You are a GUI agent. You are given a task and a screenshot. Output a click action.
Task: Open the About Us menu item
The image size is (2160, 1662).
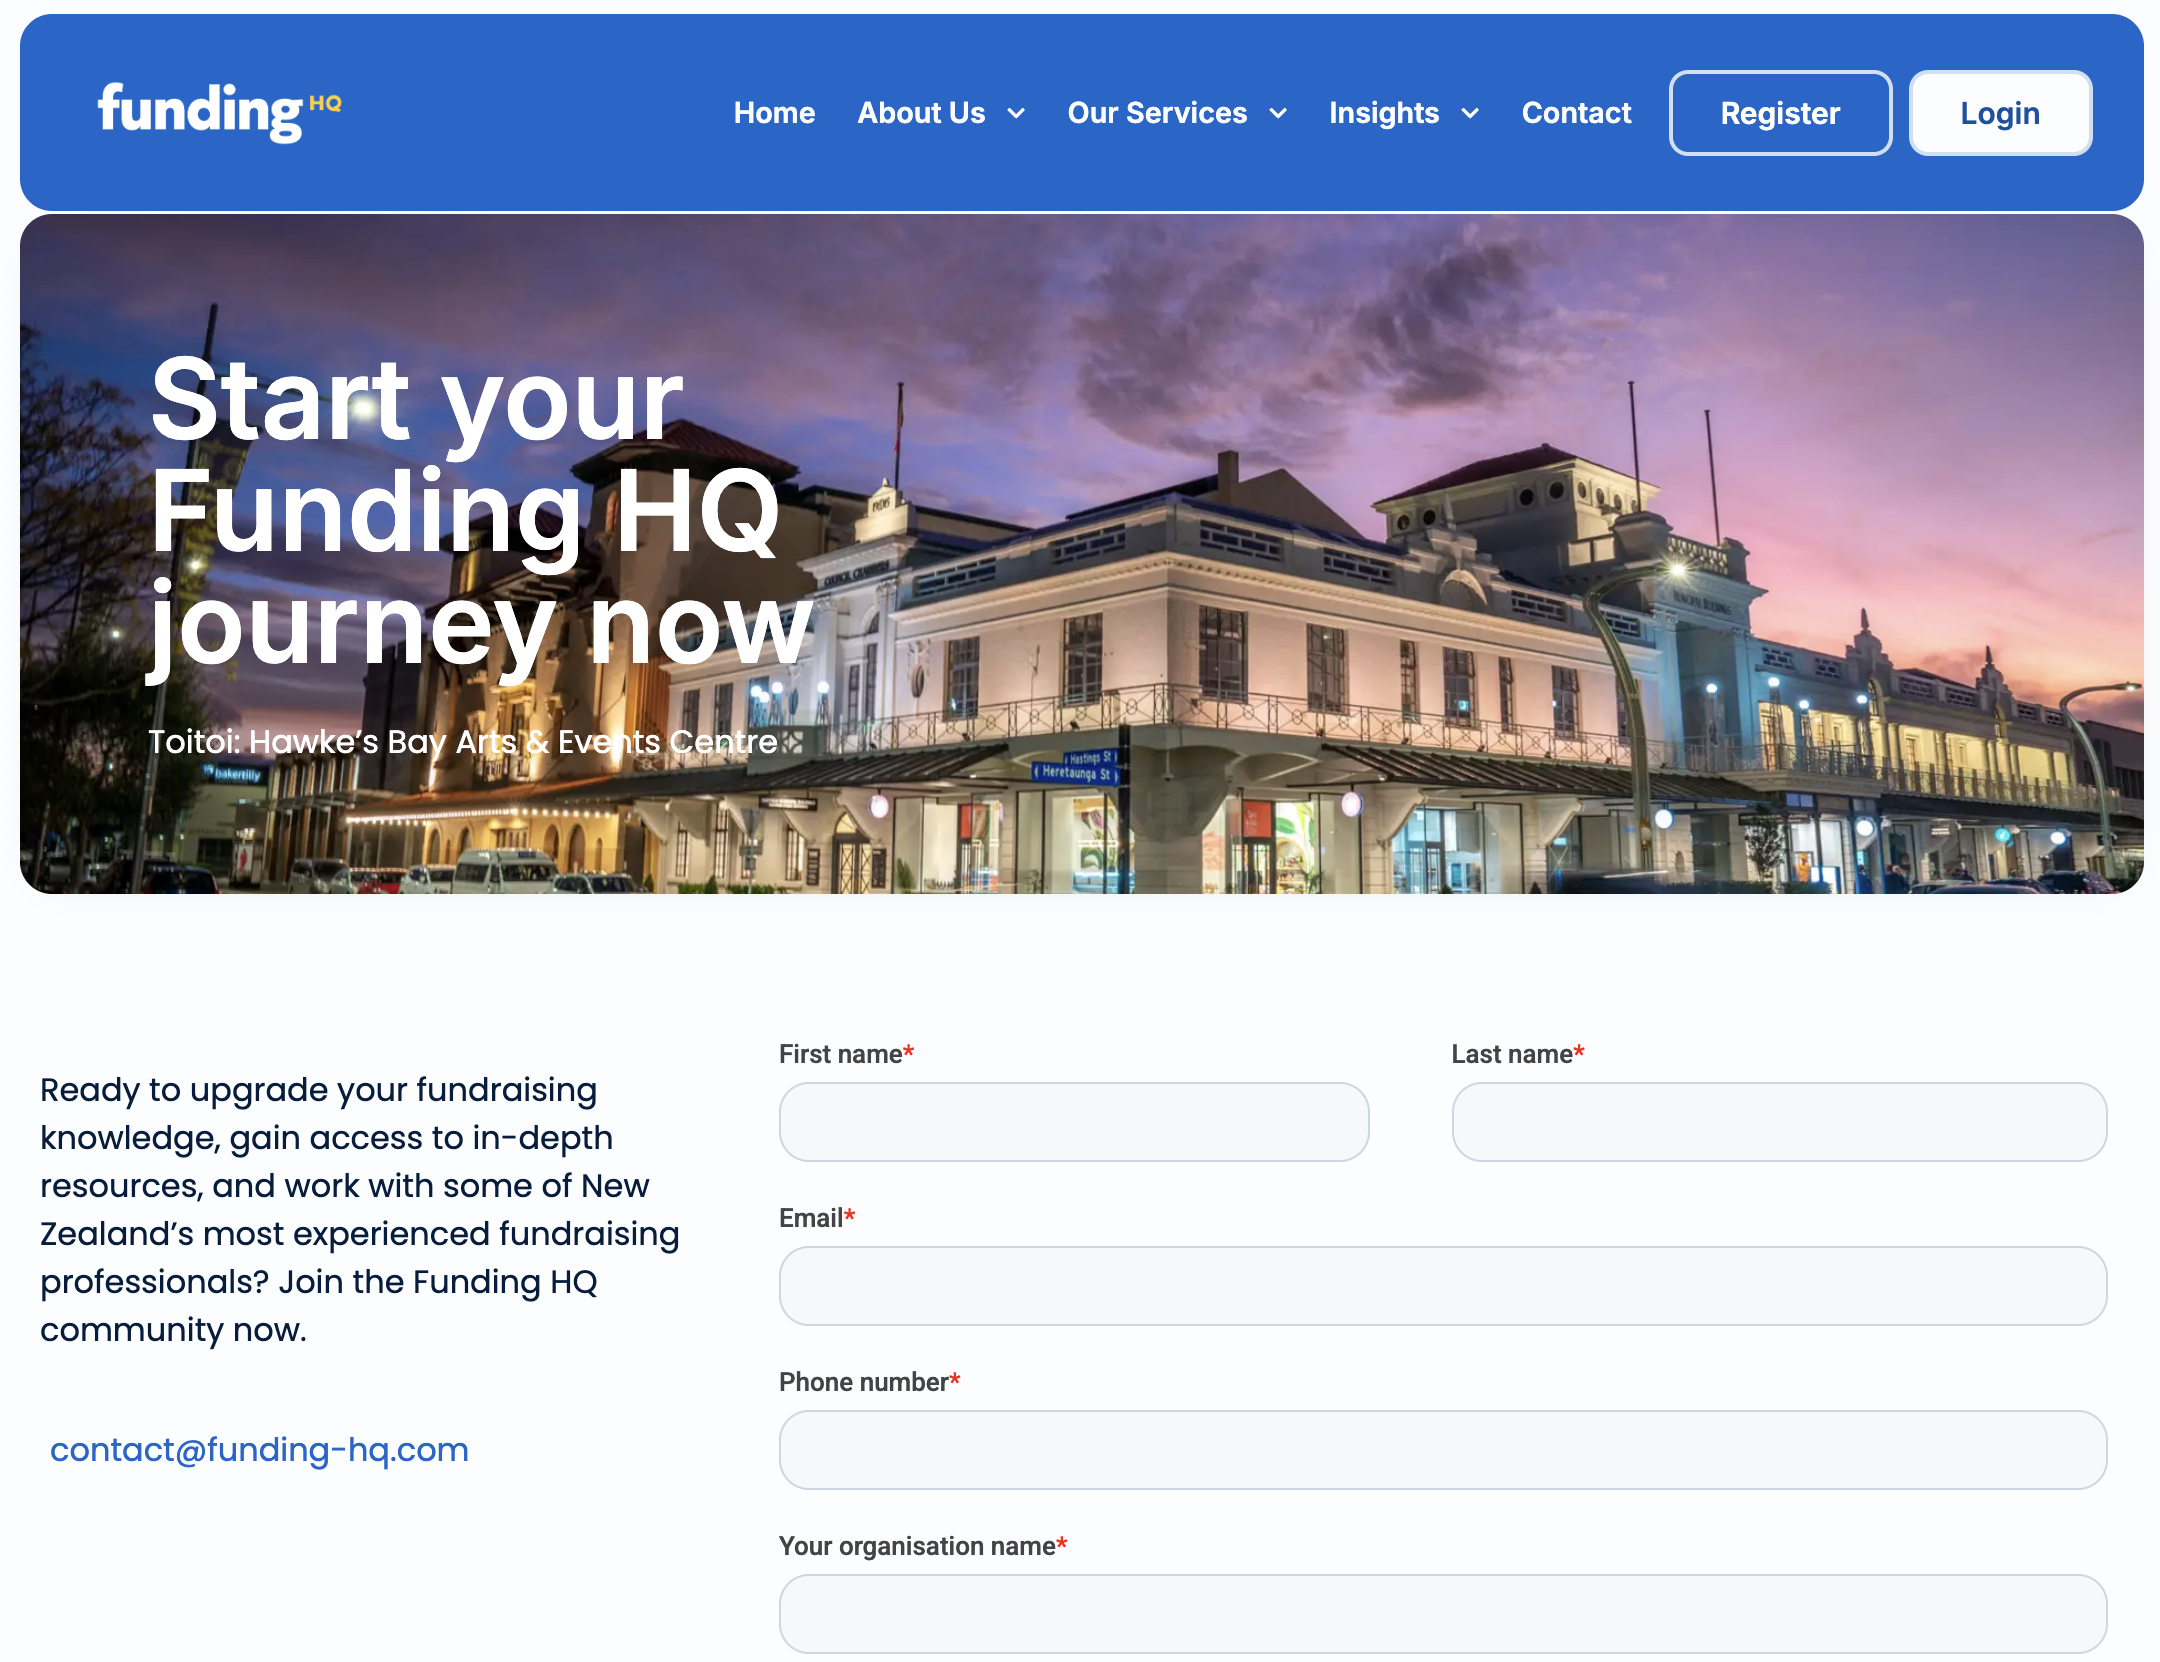(921, 113)
